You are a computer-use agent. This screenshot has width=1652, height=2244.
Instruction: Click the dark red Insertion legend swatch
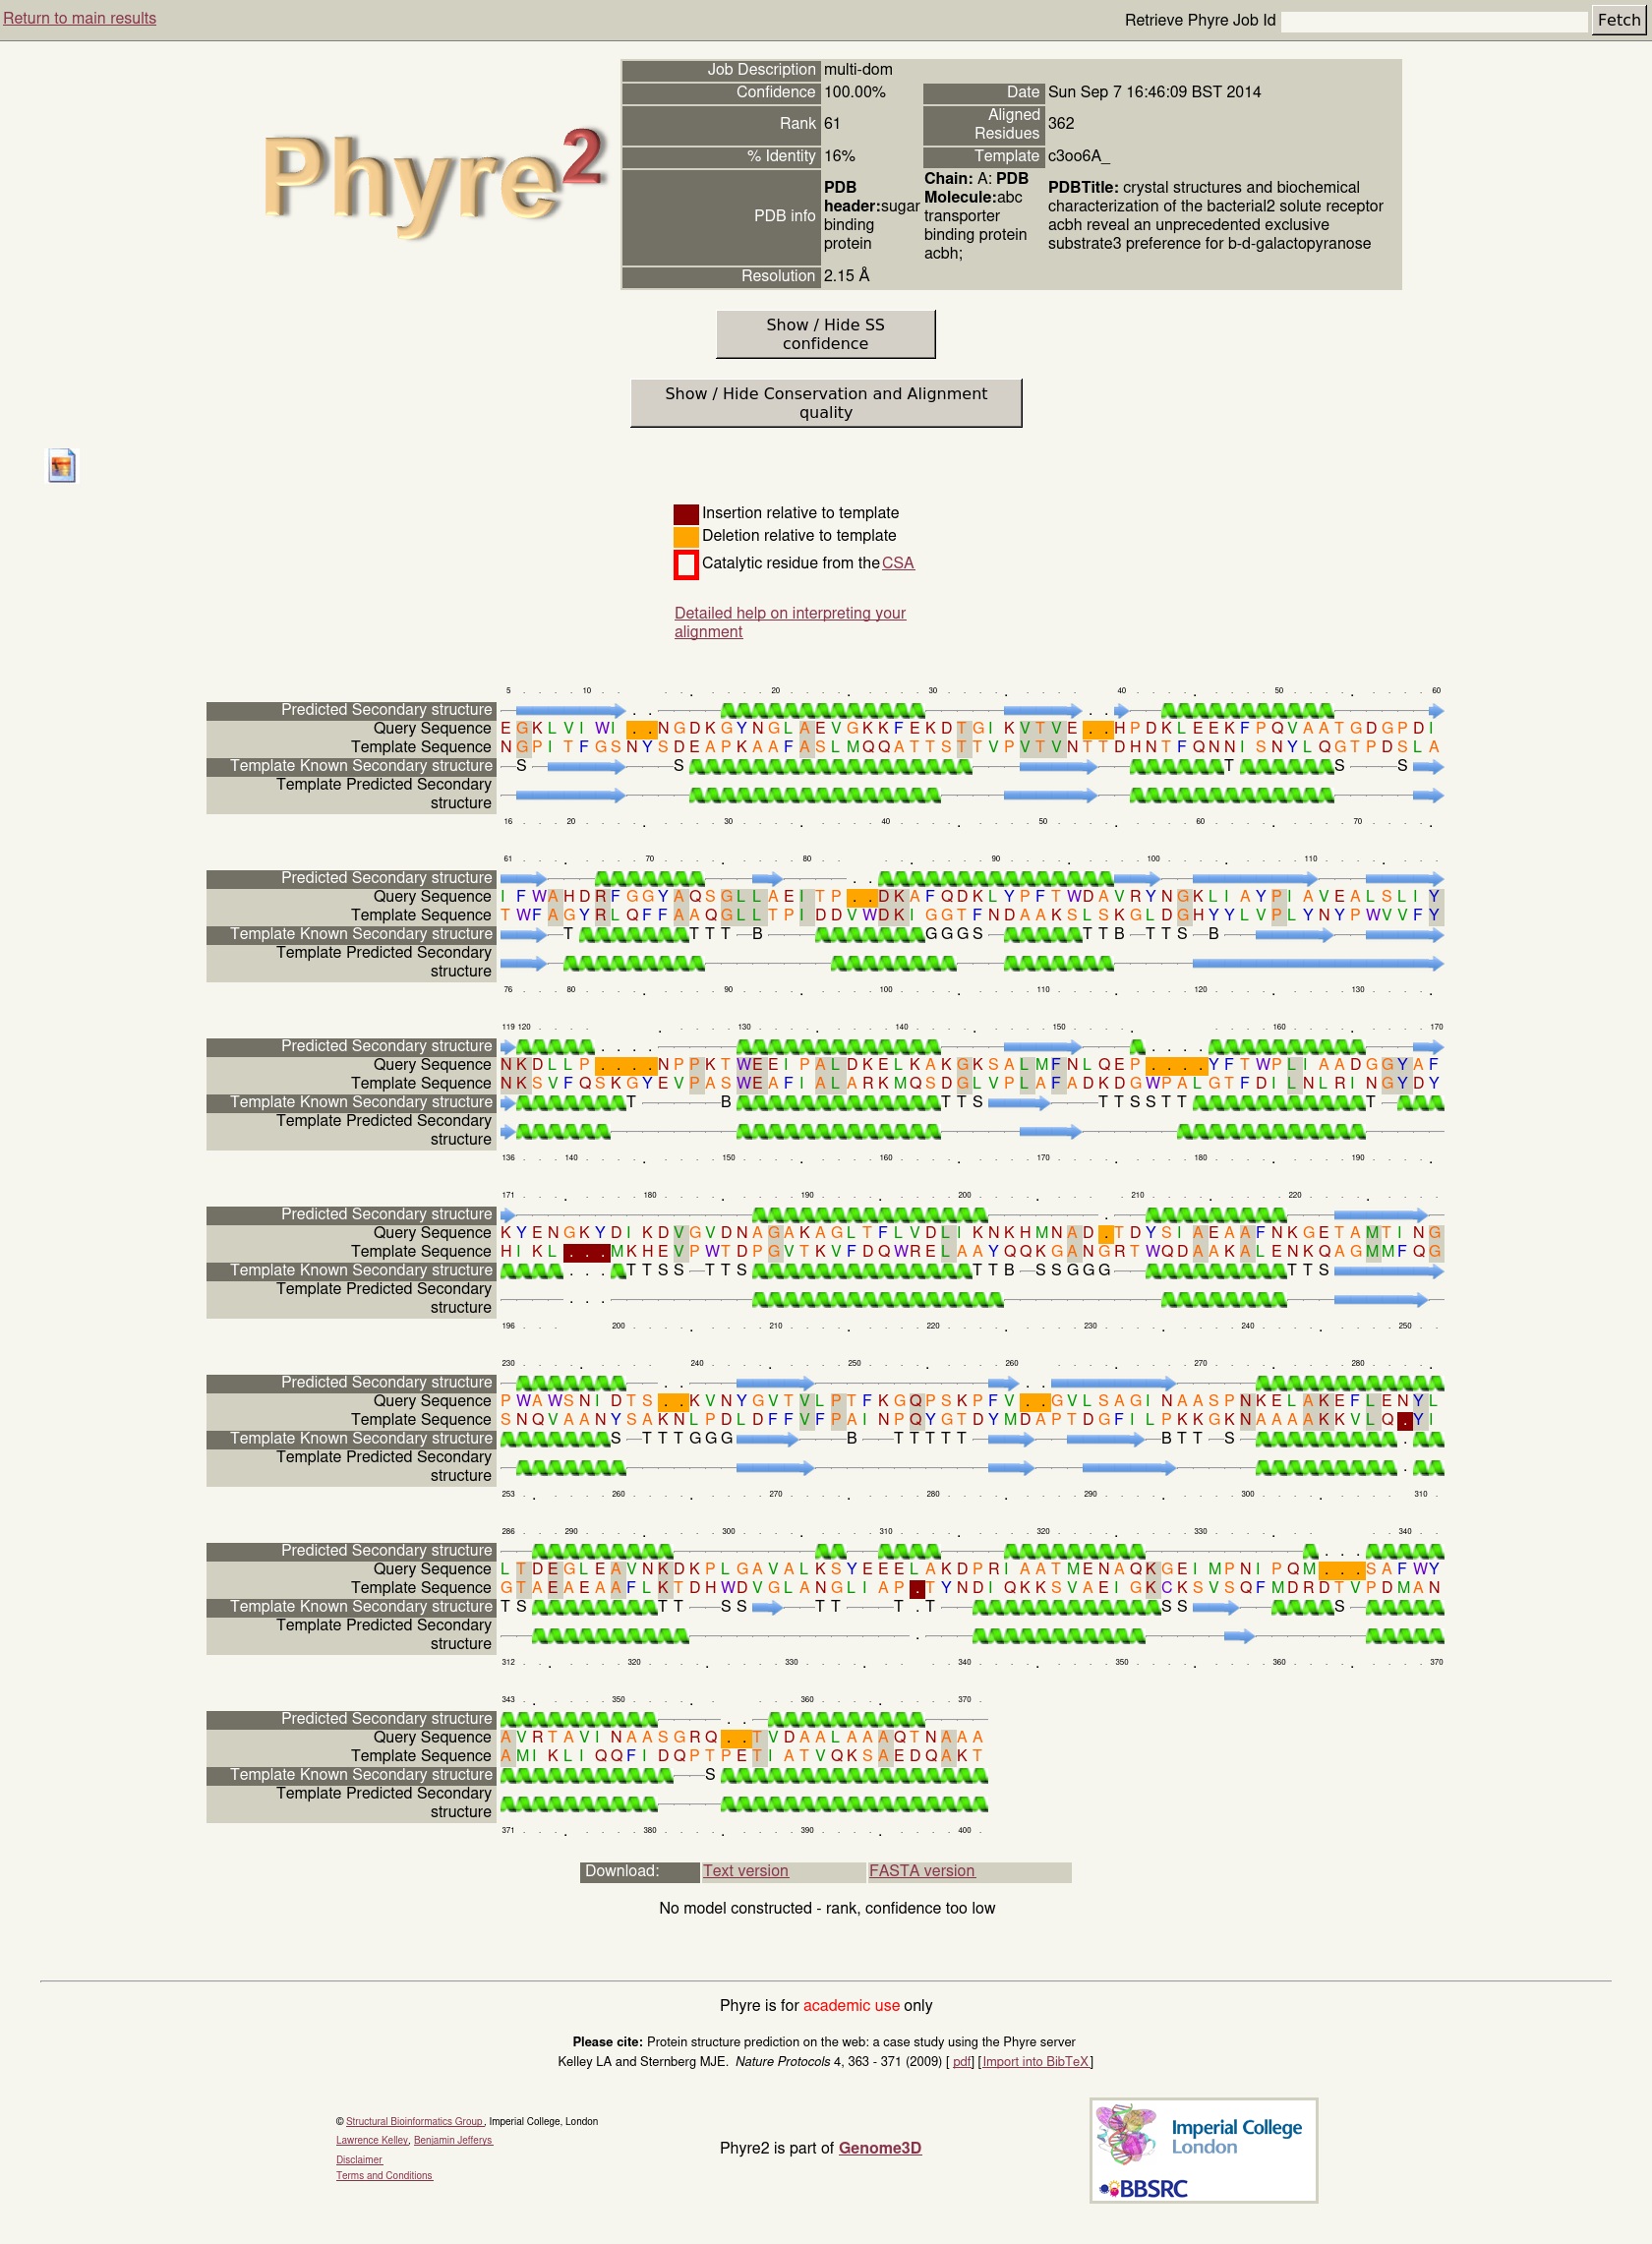[x=685, y=514]
